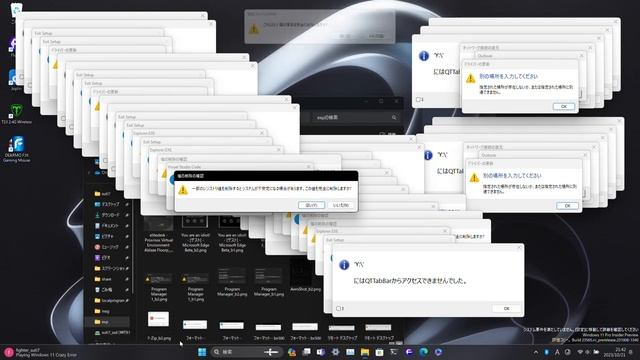The image size is (640, 360).
Task: Tick the checkbox in the frontmost QTTabBar error dialog
Action: [338, 309]
